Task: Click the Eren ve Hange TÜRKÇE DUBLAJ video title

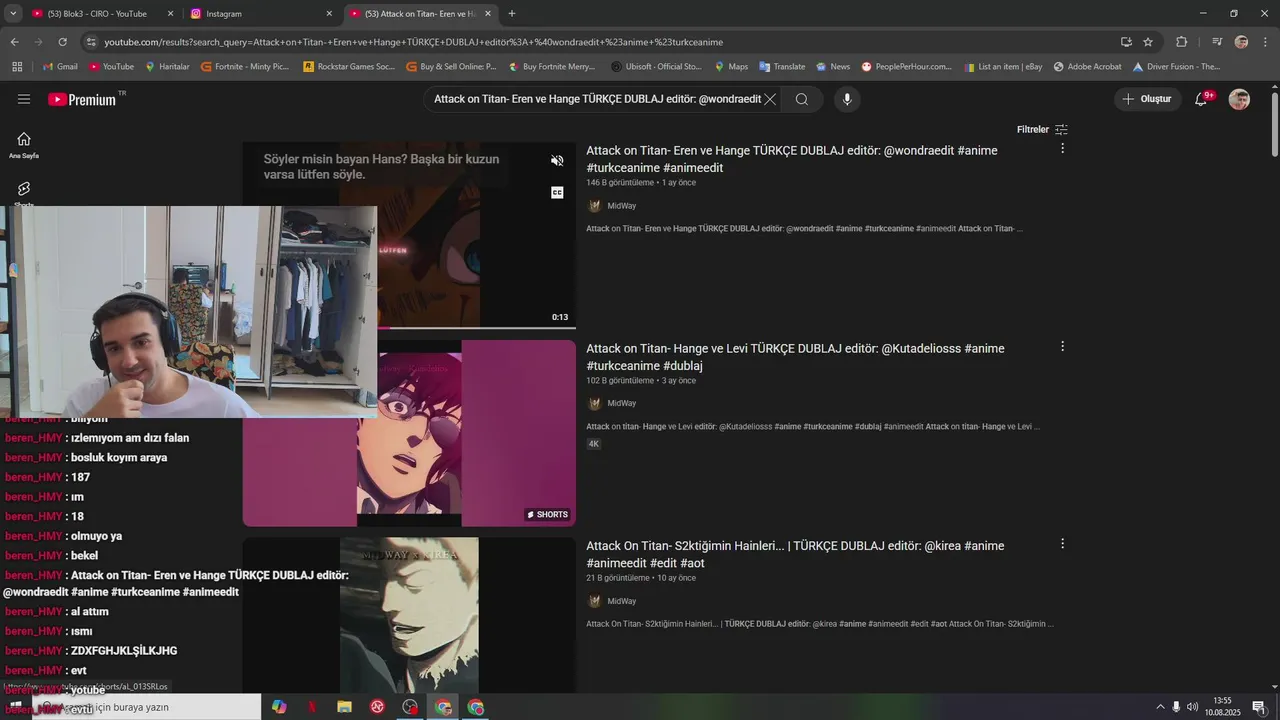Action: (791, 159)
